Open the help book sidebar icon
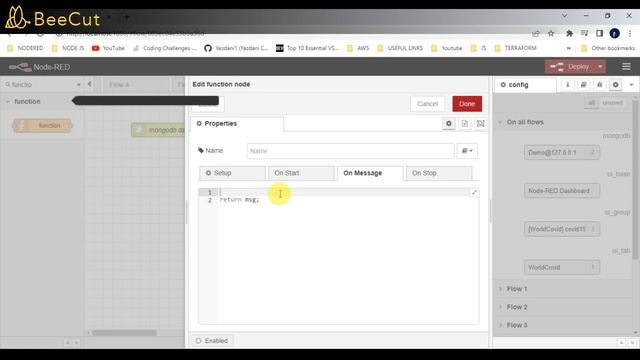This screenshot has height=360, width=640. pyautogui.click(x=583, y=84)
